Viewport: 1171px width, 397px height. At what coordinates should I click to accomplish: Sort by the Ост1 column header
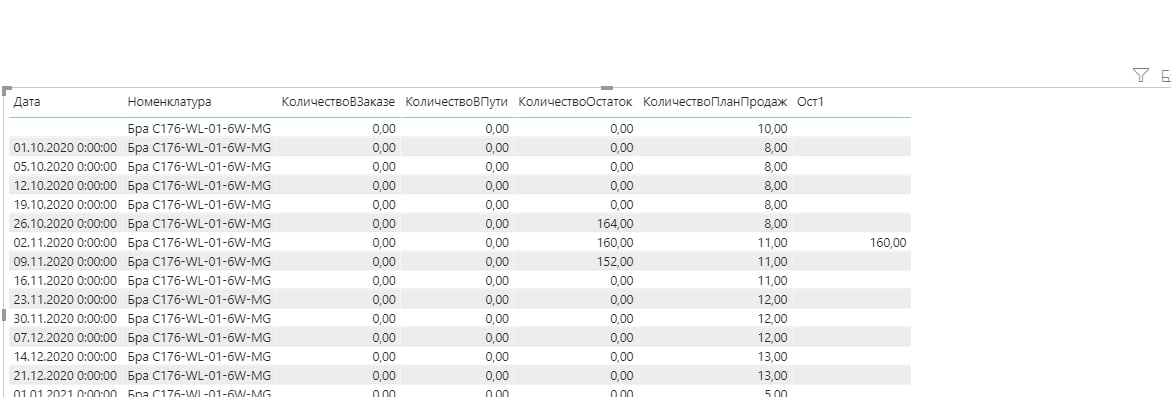coord(810,102)
